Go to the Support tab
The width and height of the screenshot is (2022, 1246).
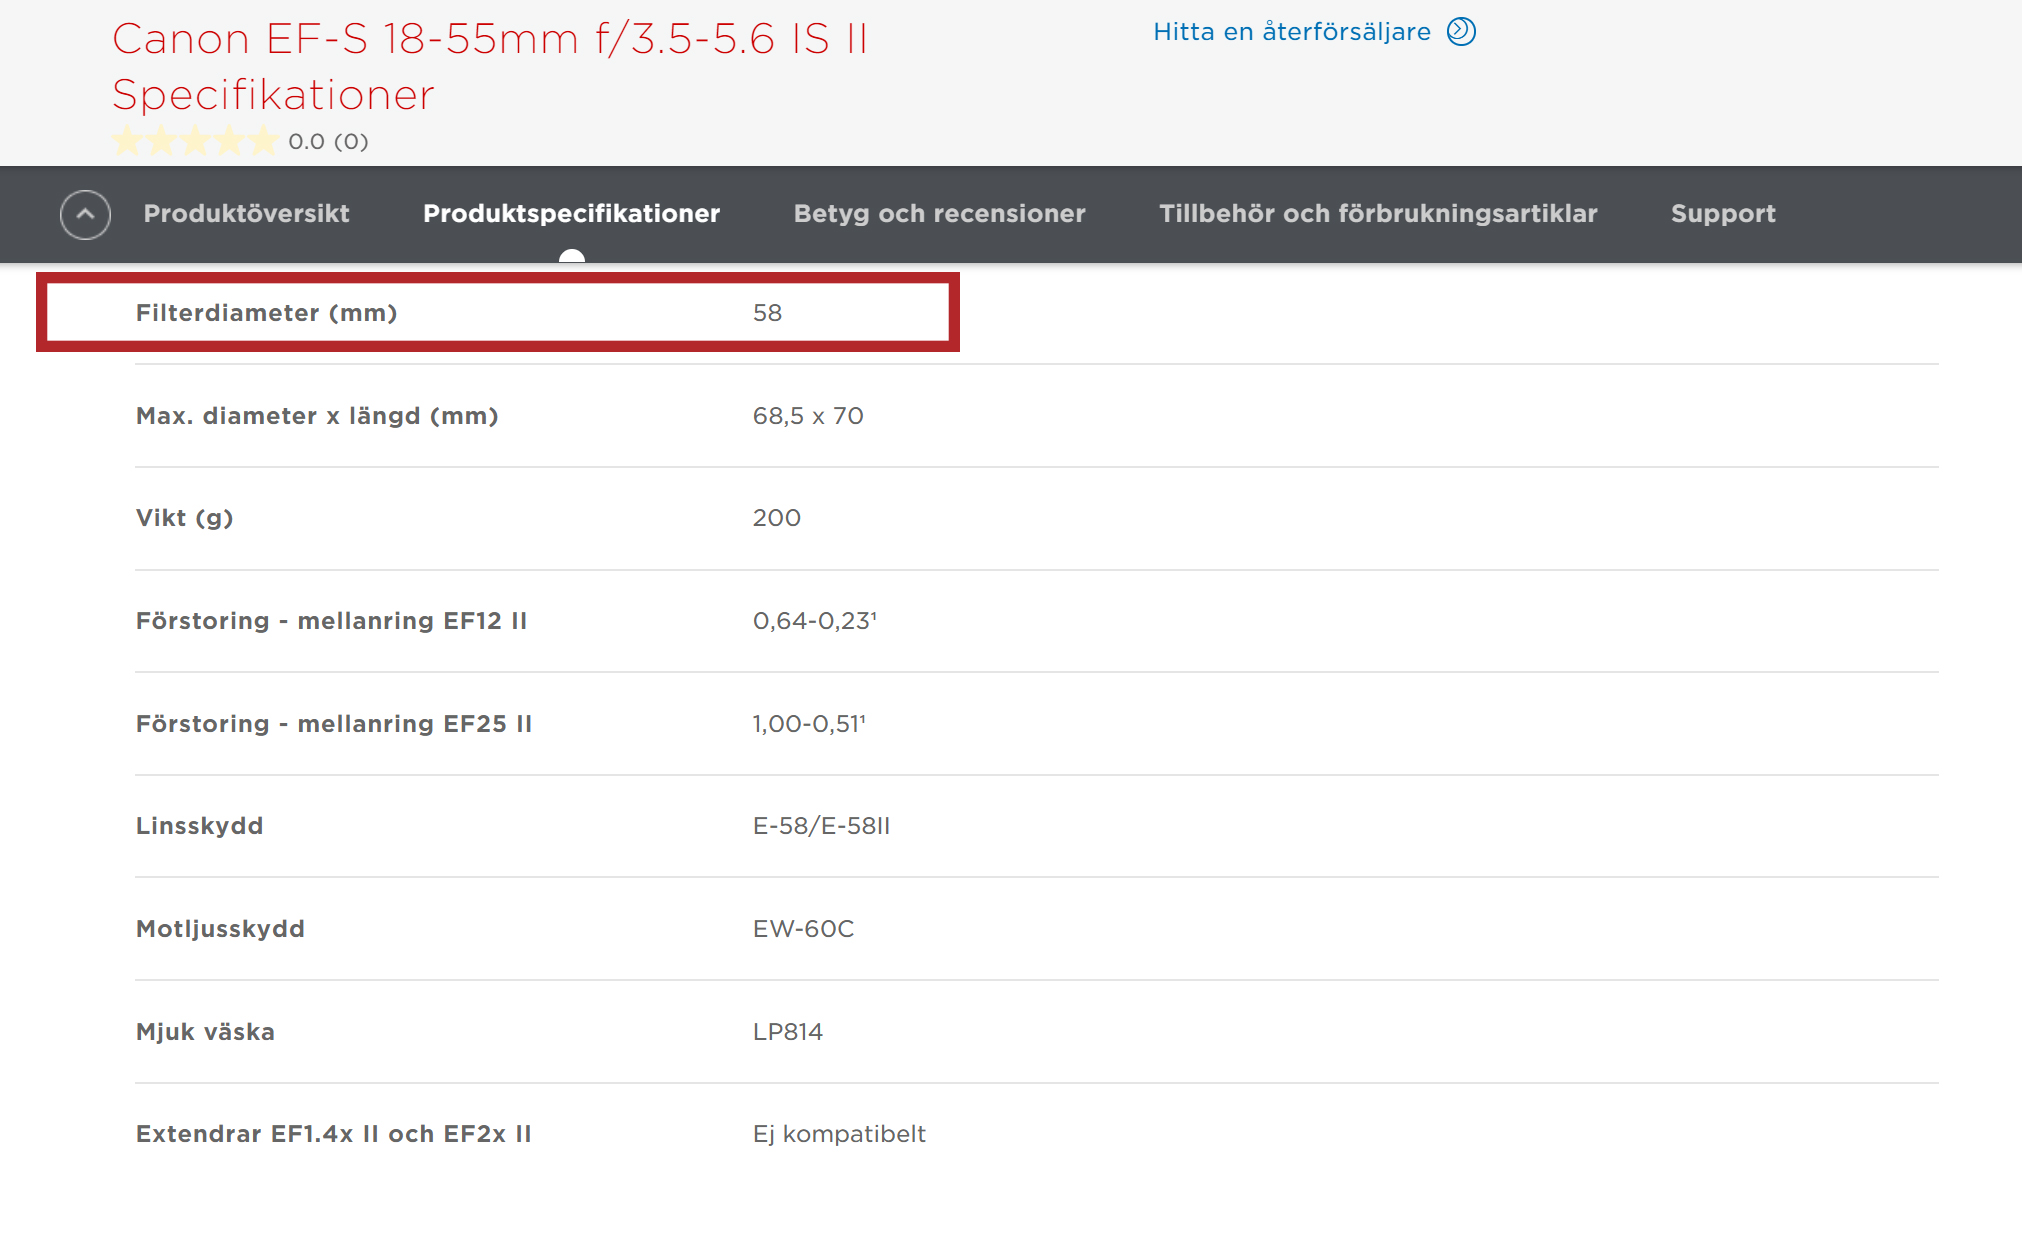[x=1722, y=214]
